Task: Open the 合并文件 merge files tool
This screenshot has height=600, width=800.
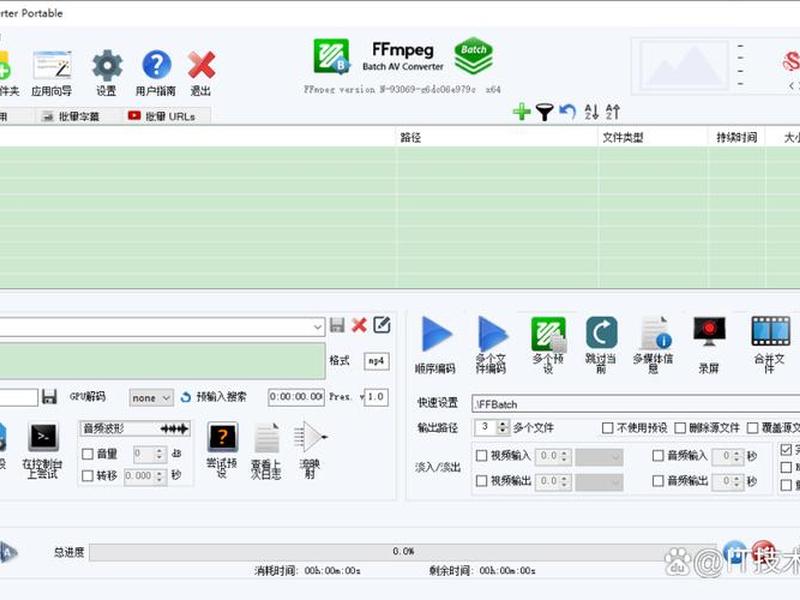Action: pyautogui.click(x=770, y=345)
